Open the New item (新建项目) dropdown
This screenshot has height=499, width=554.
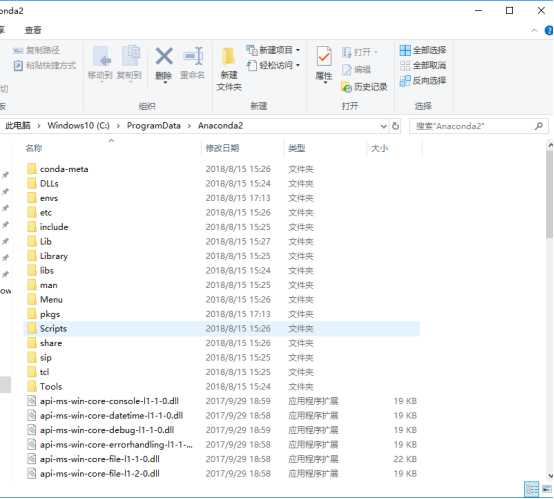tap(273, 50)
